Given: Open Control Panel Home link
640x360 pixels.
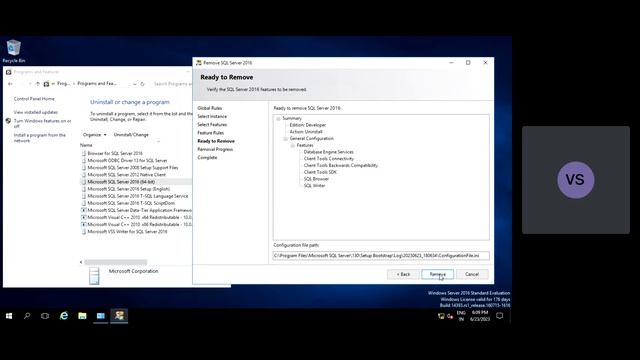Looking at the screenshot, I should (x=34, y=99).
